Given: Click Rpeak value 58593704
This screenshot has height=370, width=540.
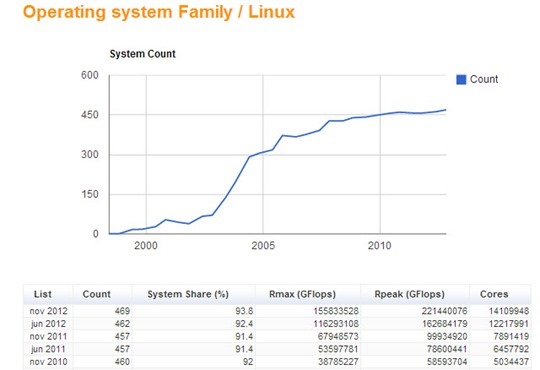Looking at the screenshot, I should [447, 362].
